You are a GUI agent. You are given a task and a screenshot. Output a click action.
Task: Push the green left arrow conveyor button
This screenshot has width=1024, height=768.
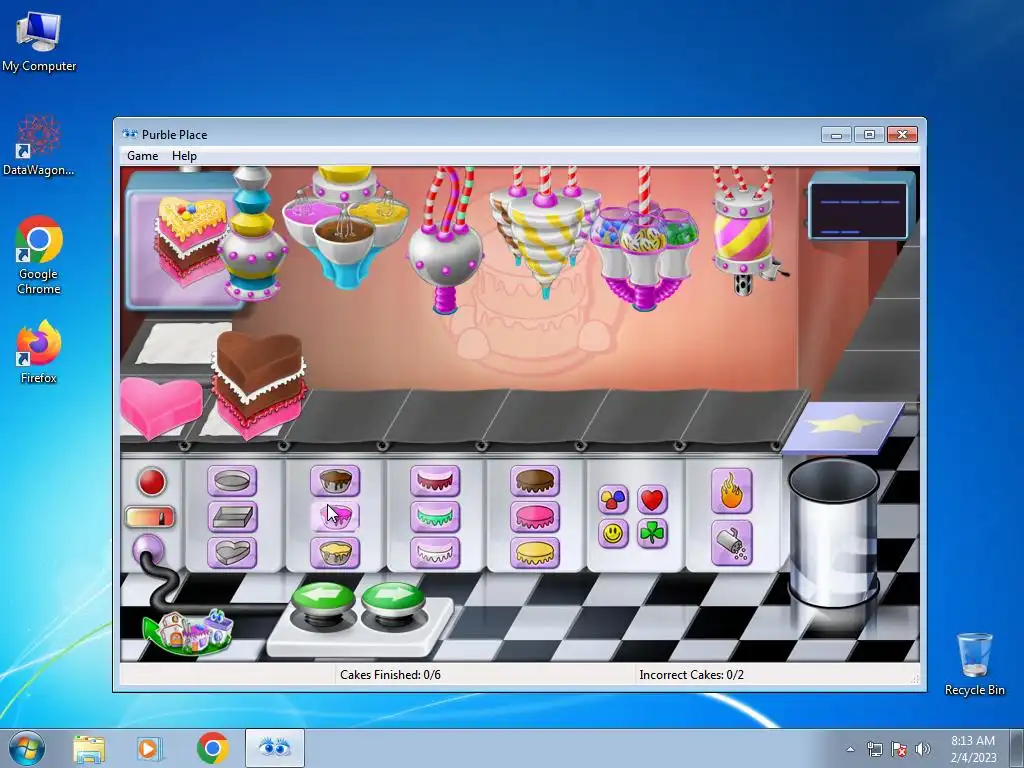pyautogui.click(x=324, y=599)
